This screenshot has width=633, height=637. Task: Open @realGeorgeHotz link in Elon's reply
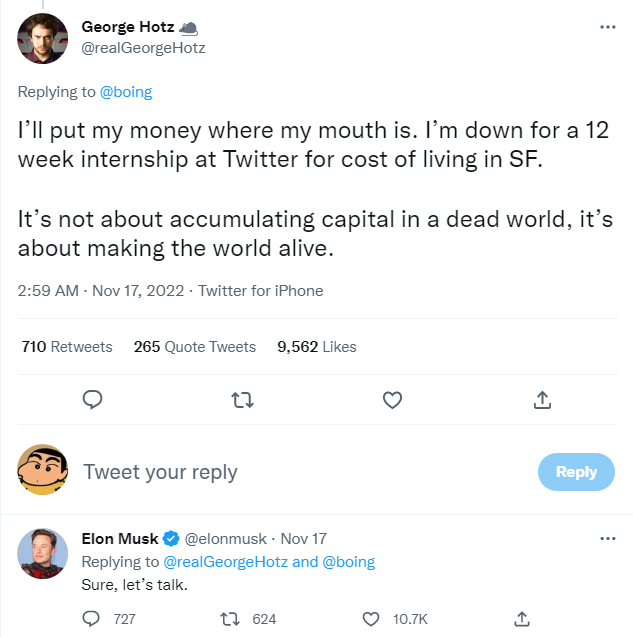click(225, 562)
